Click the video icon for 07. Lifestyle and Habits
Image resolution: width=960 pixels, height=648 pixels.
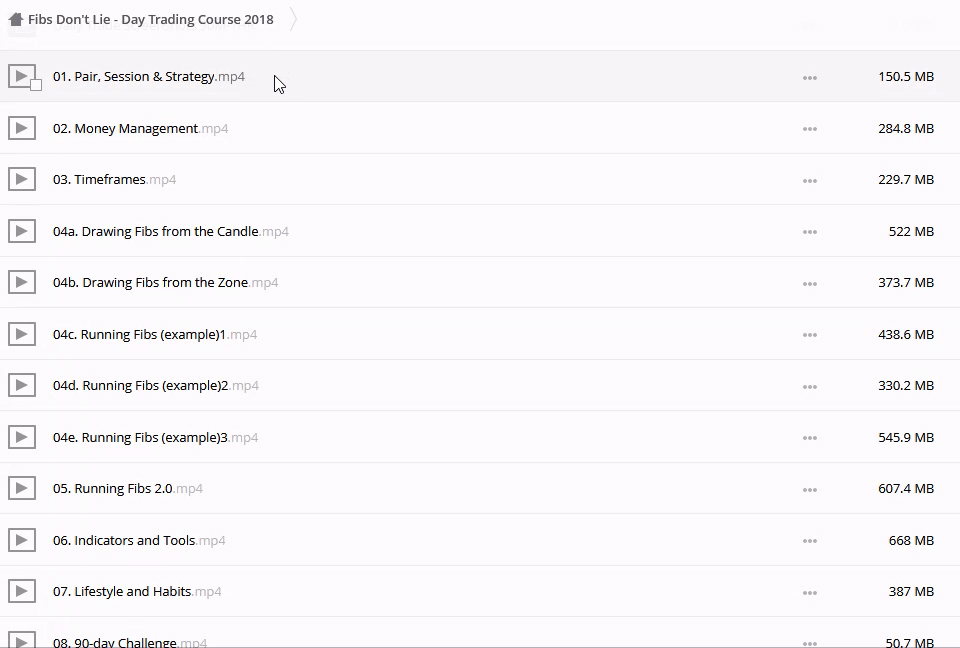tap(22, 592)
